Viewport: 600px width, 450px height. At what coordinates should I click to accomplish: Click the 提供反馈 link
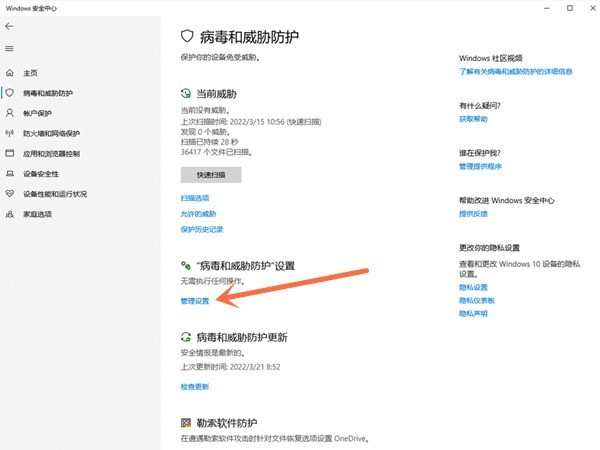(x=473, y=214)
